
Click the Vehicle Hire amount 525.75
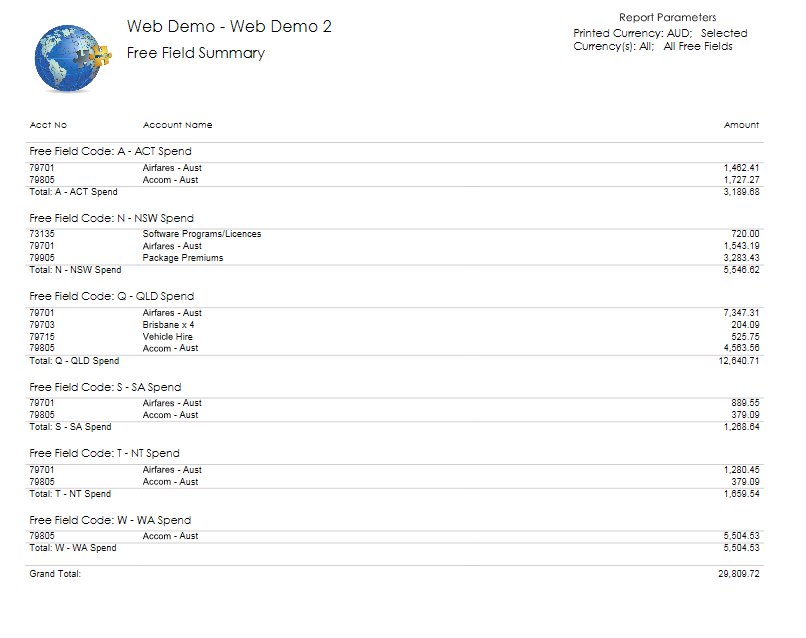coord(745,337)
